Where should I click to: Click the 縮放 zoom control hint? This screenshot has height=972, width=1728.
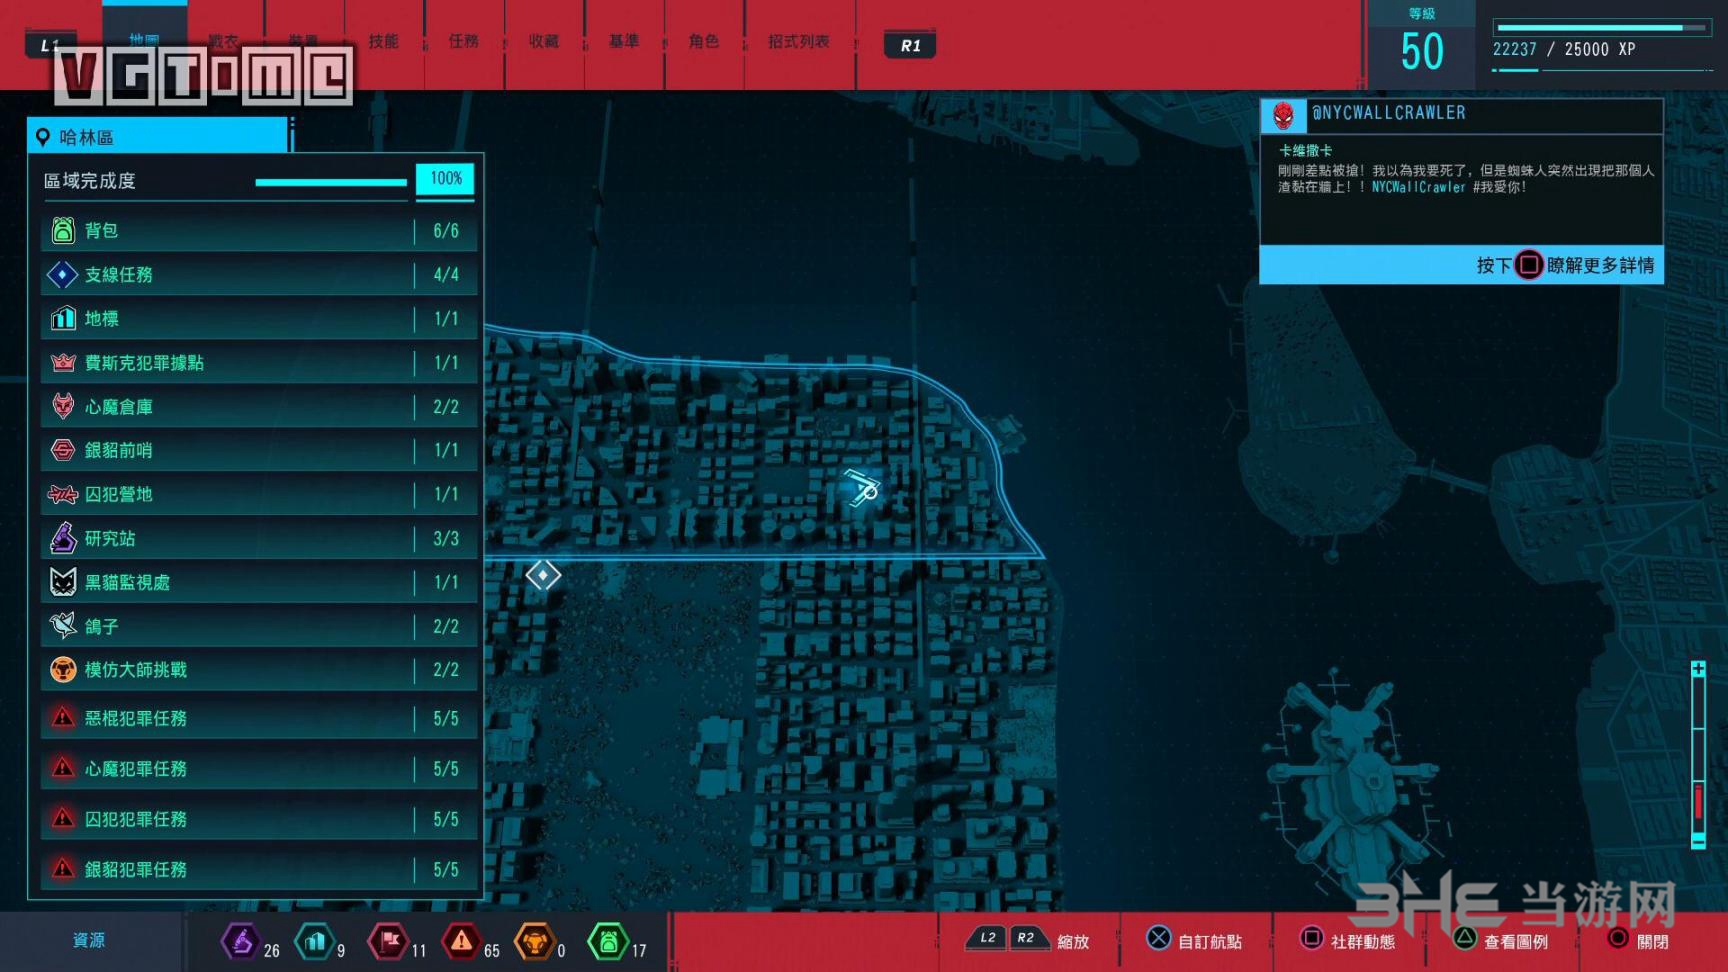tap(1027, 941)
